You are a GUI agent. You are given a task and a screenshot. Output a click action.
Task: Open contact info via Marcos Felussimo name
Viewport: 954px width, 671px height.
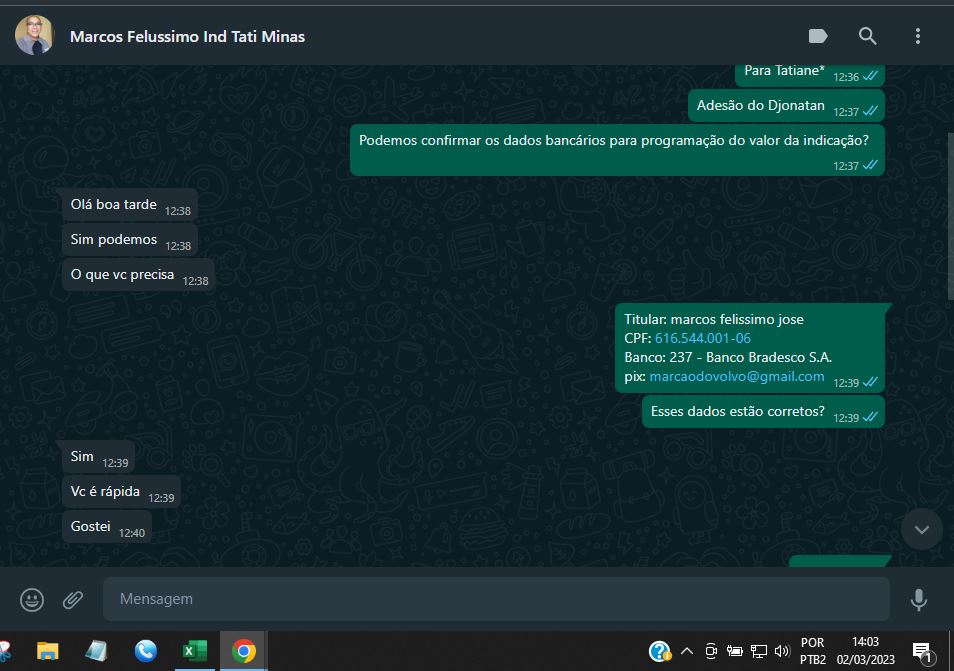(x=187, y=36)
